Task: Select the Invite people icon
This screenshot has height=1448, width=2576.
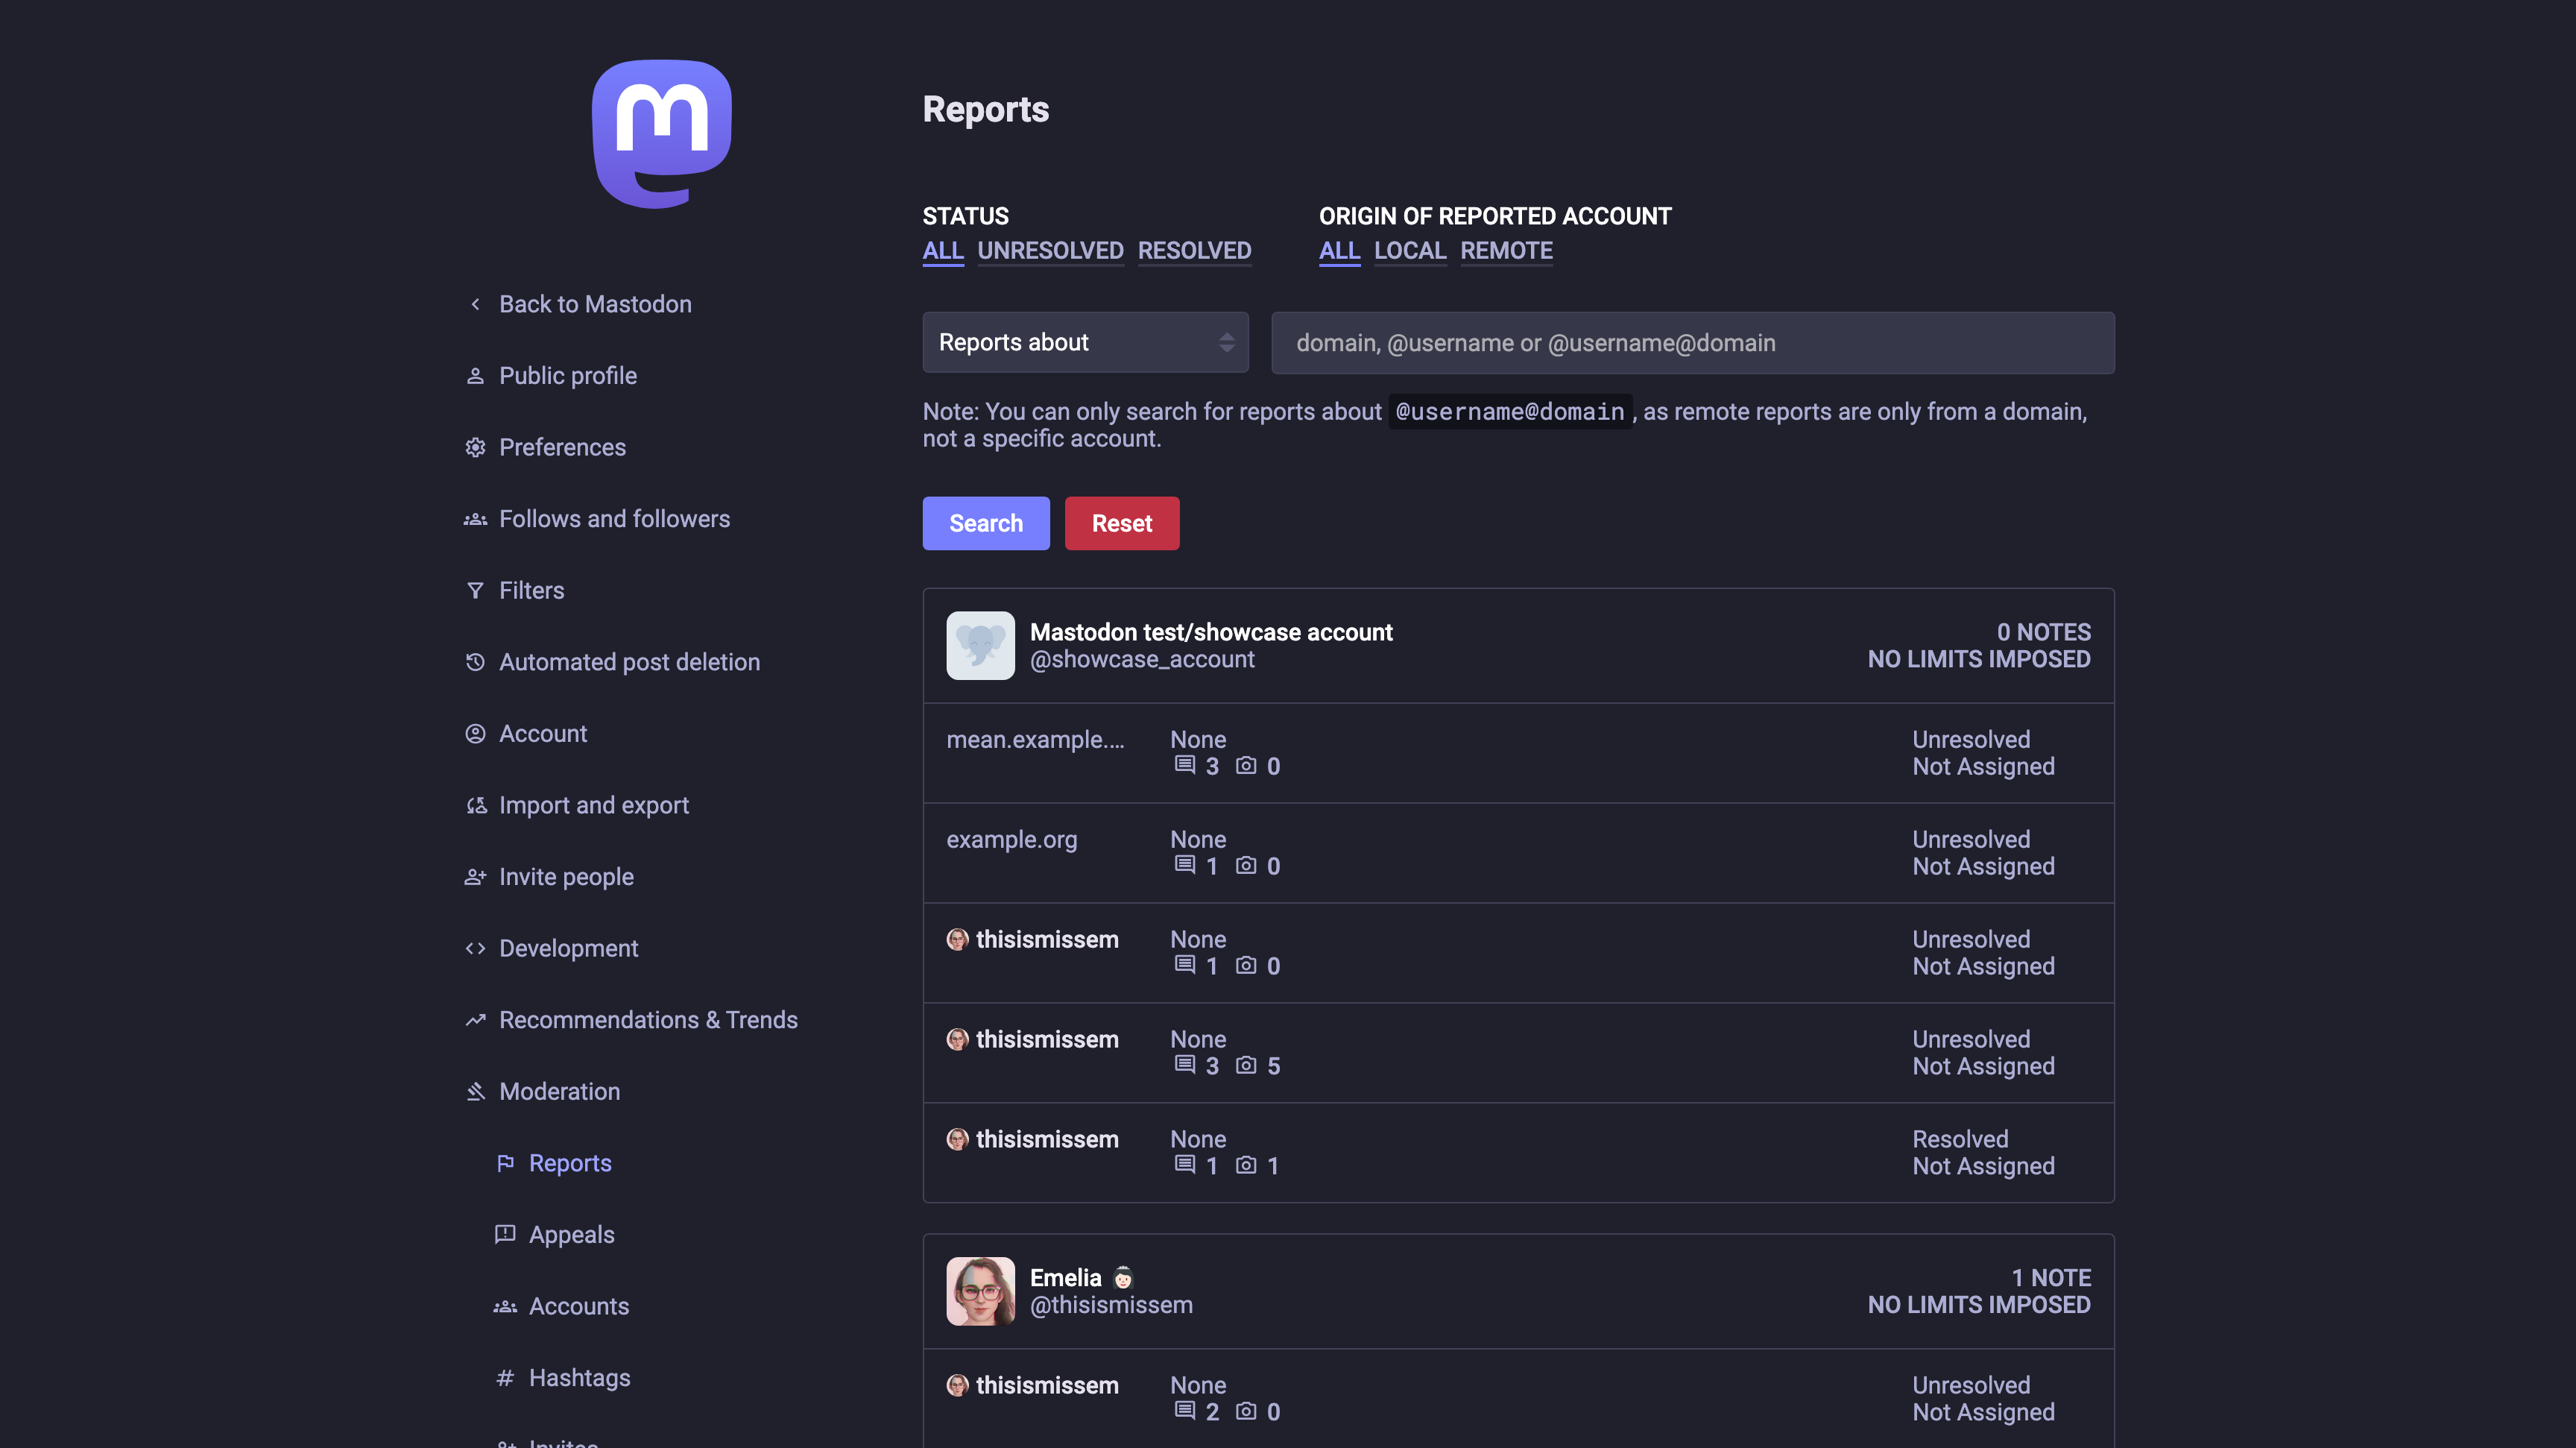Action: point(476,876)
